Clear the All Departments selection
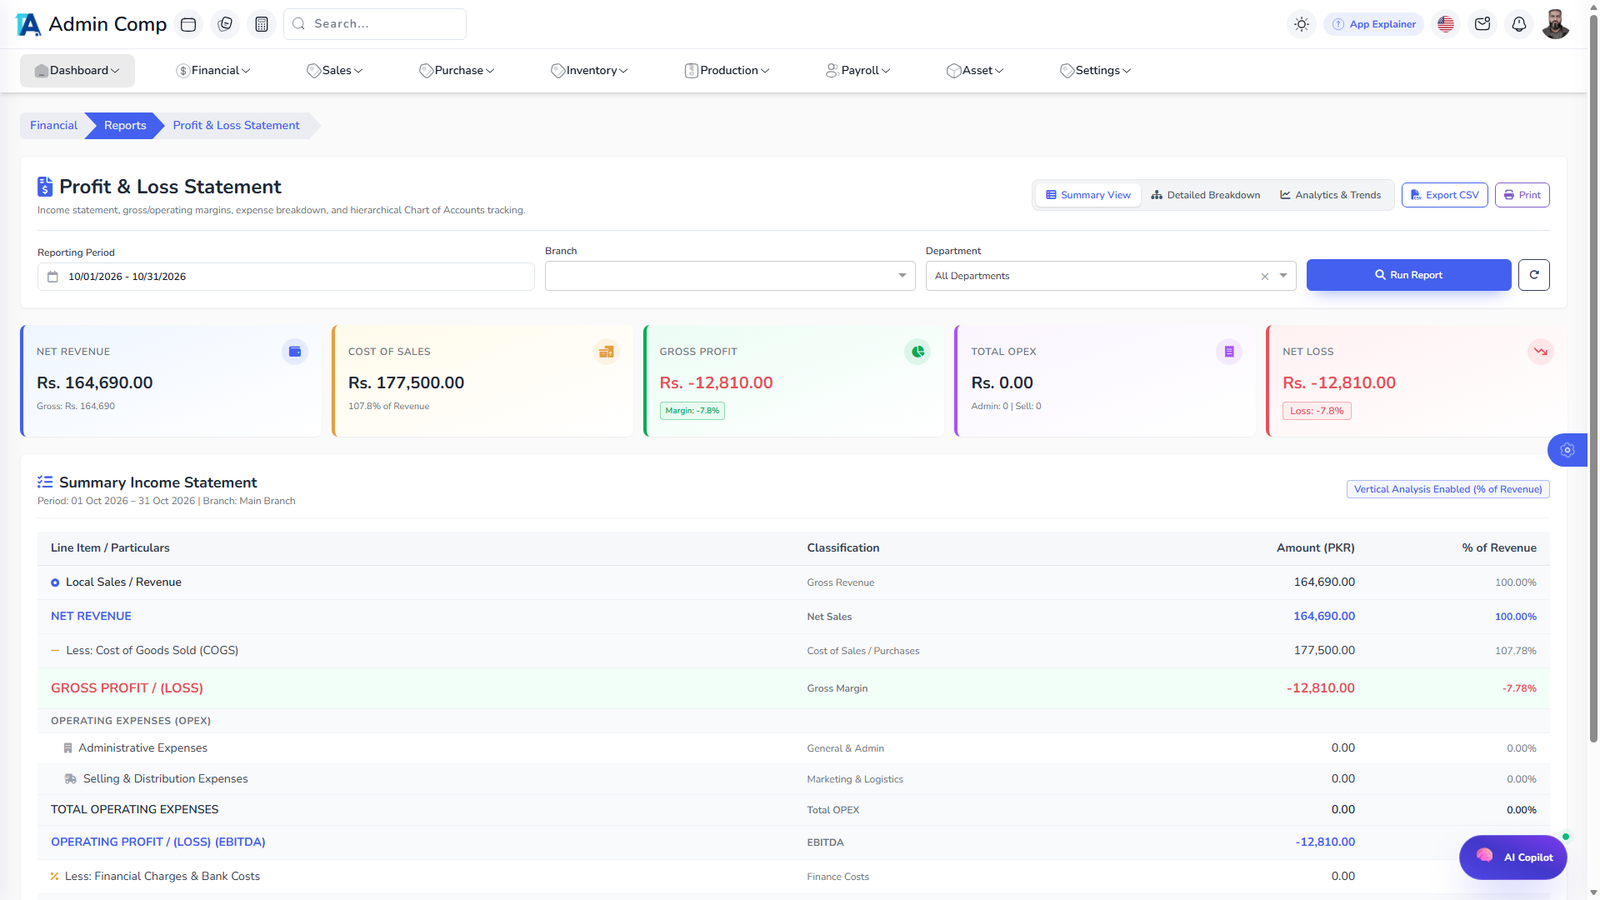 [x=1265, y=276]
